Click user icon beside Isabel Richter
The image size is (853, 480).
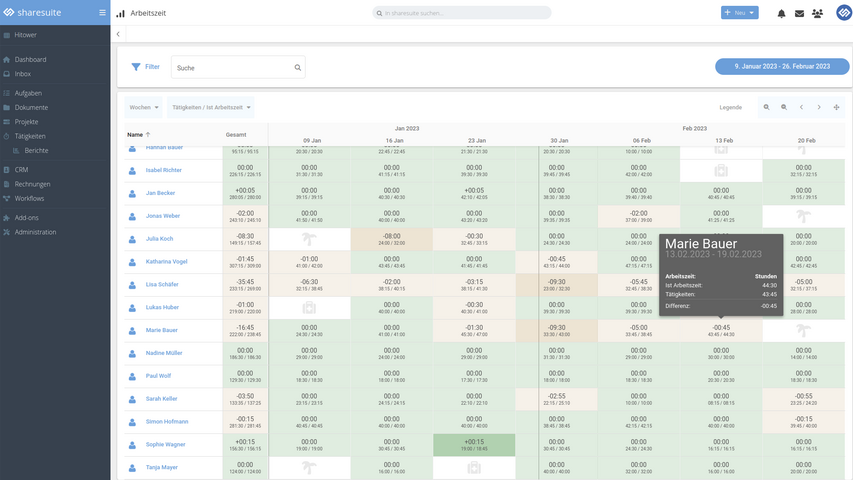(x=132, y=170)
